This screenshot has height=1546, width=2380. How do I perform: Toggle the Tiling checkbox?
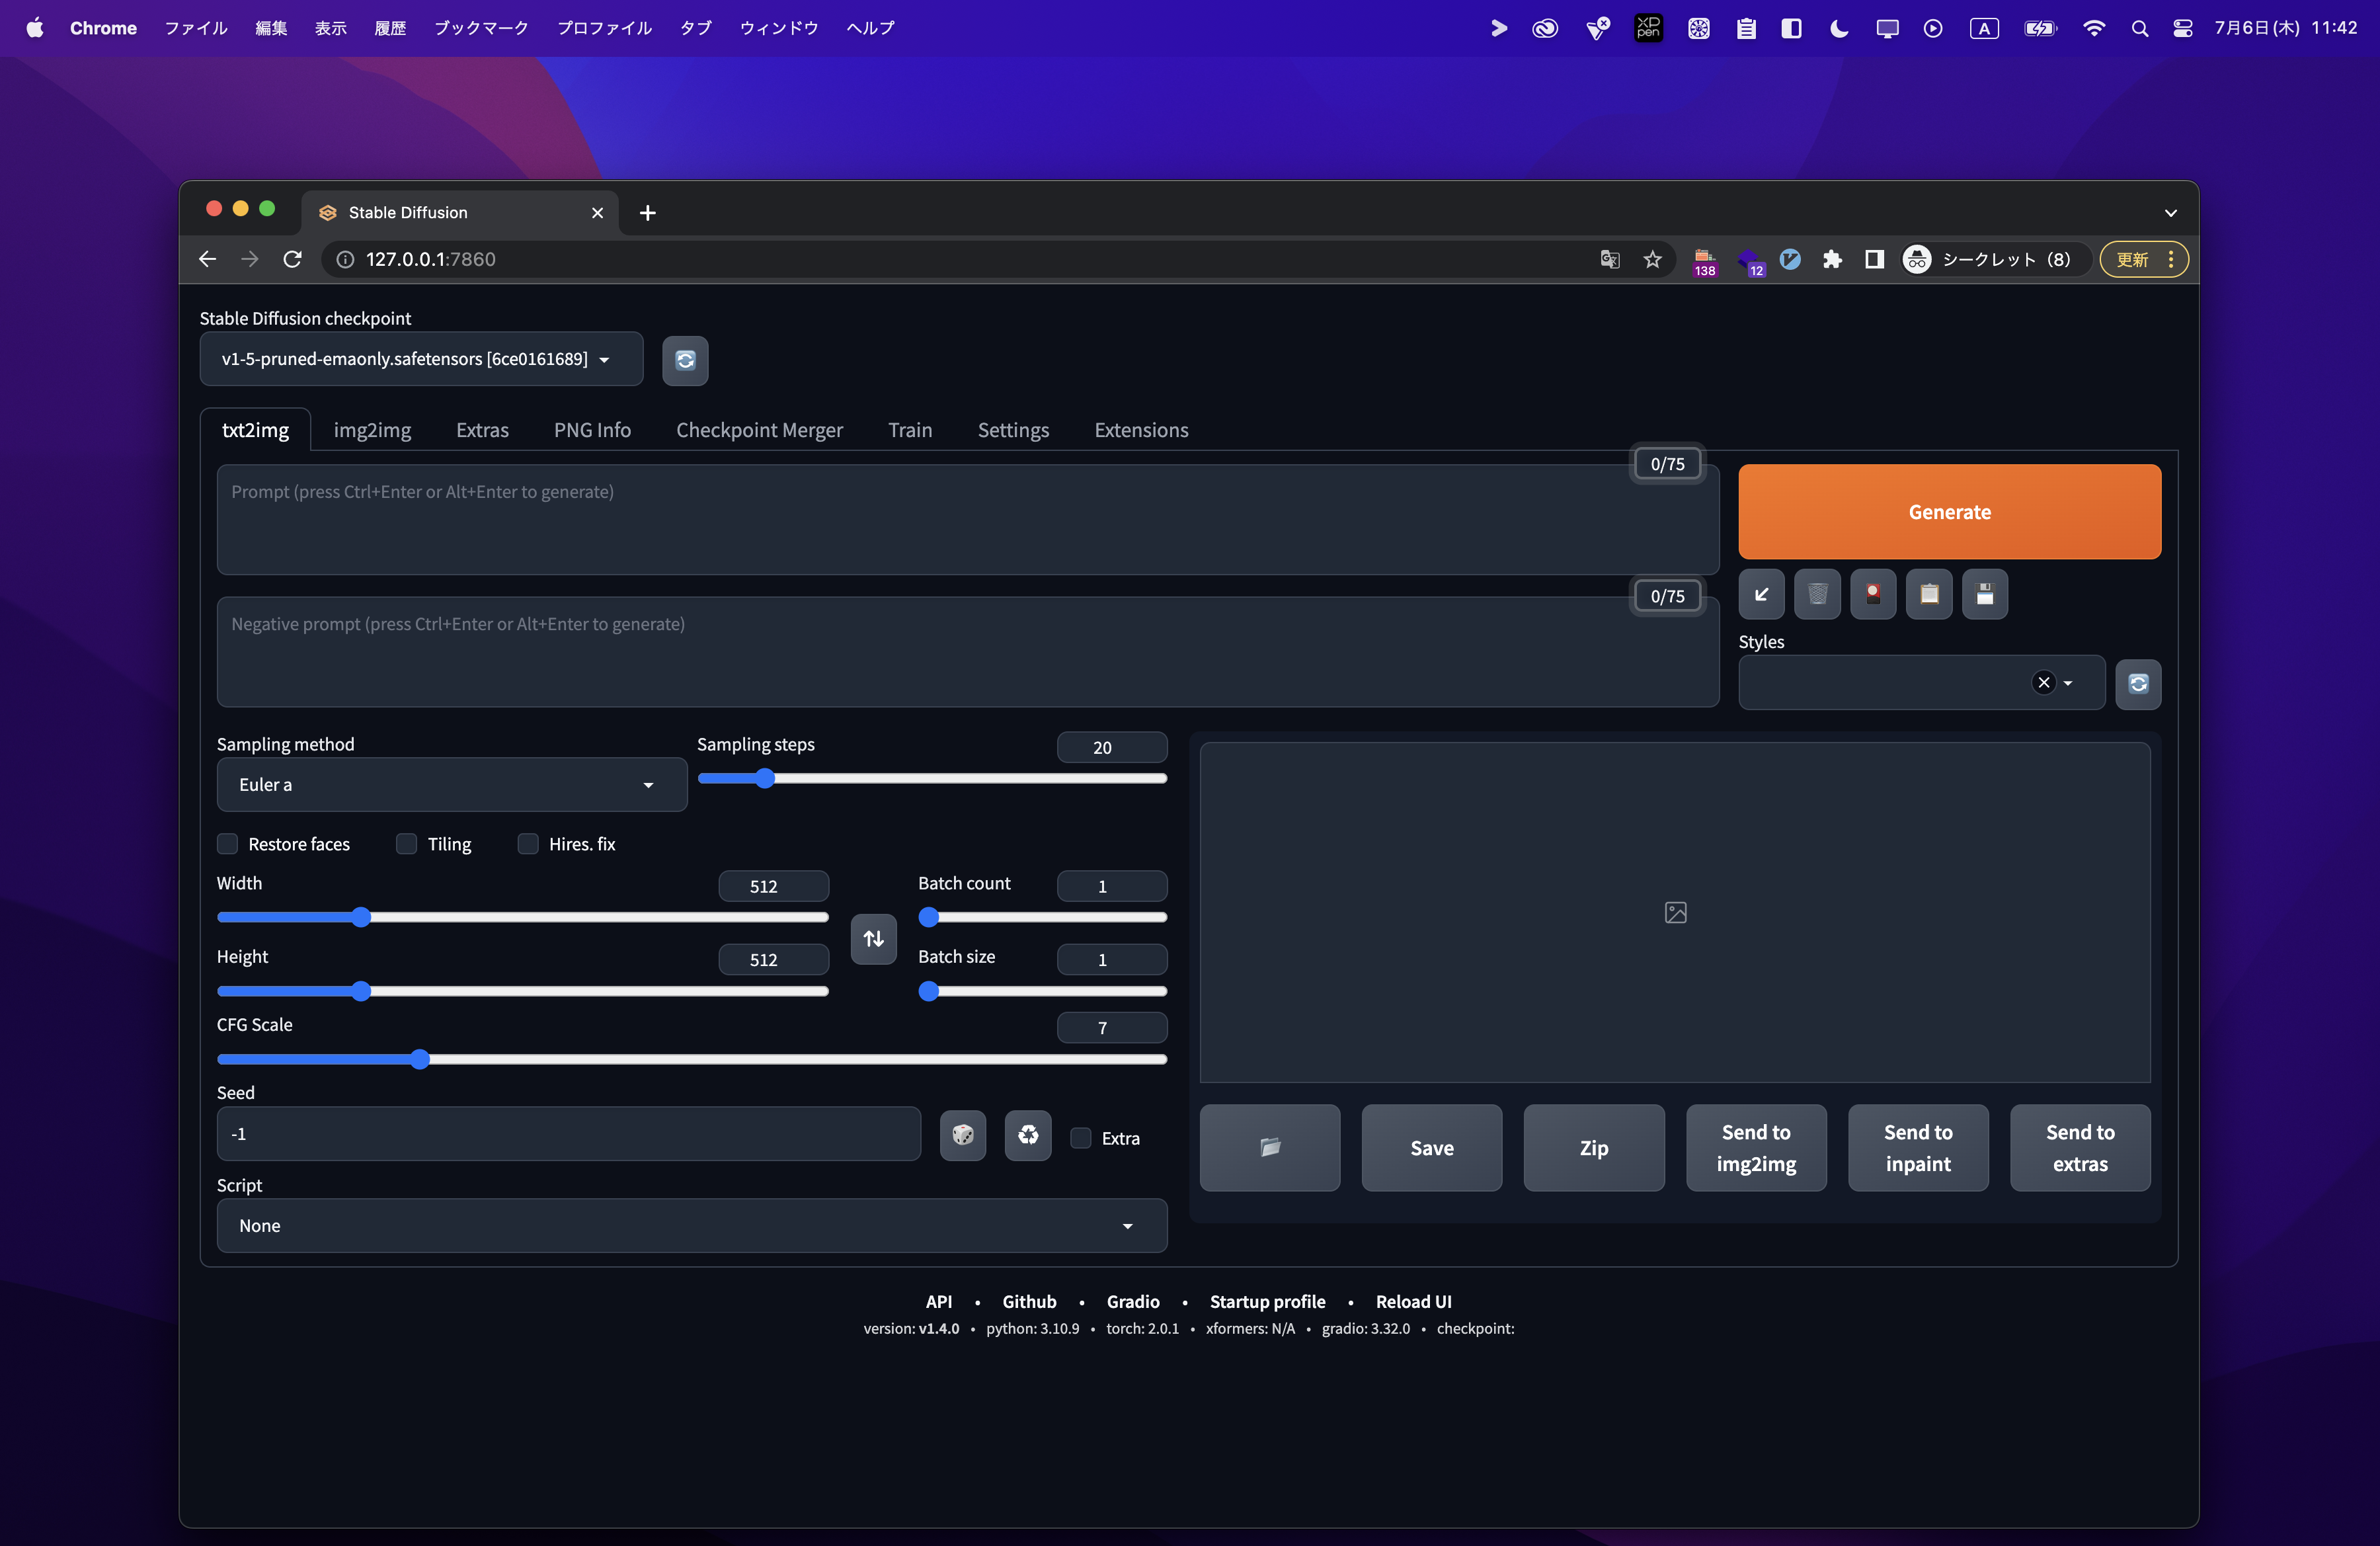(x=407, y=844)
